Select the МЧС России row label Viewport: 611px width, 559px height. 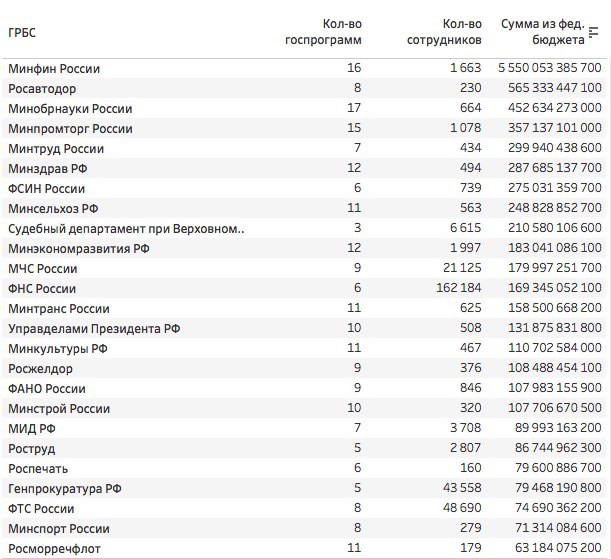coord(43,269)
